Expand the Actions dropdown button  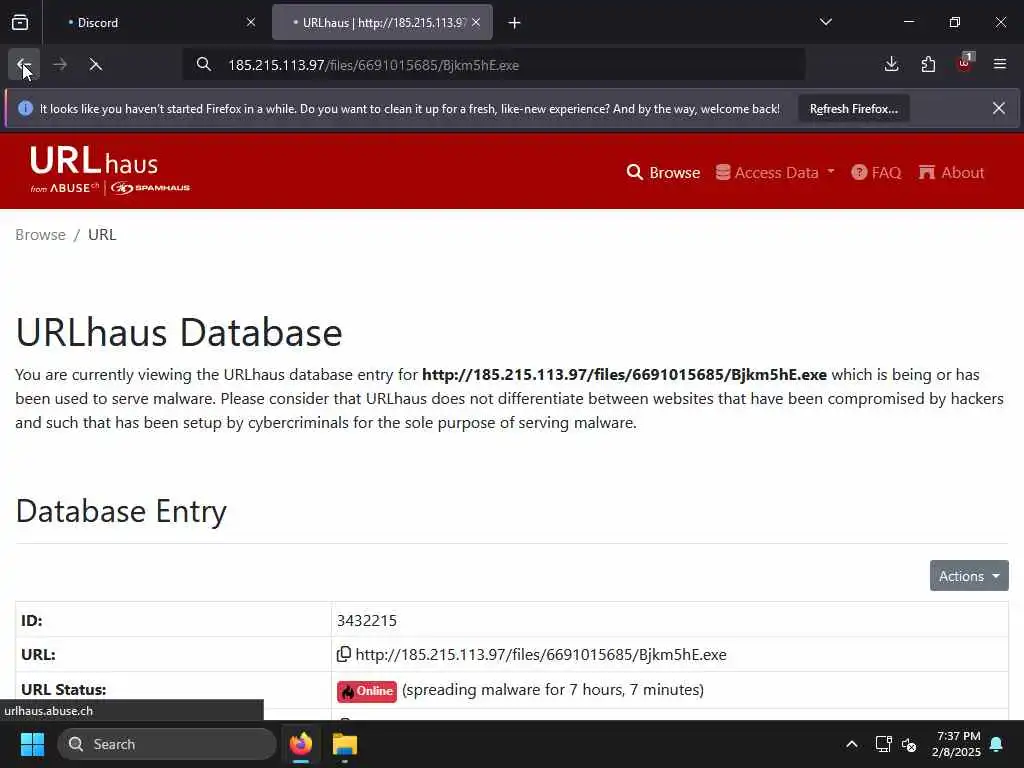coord(969,575)
